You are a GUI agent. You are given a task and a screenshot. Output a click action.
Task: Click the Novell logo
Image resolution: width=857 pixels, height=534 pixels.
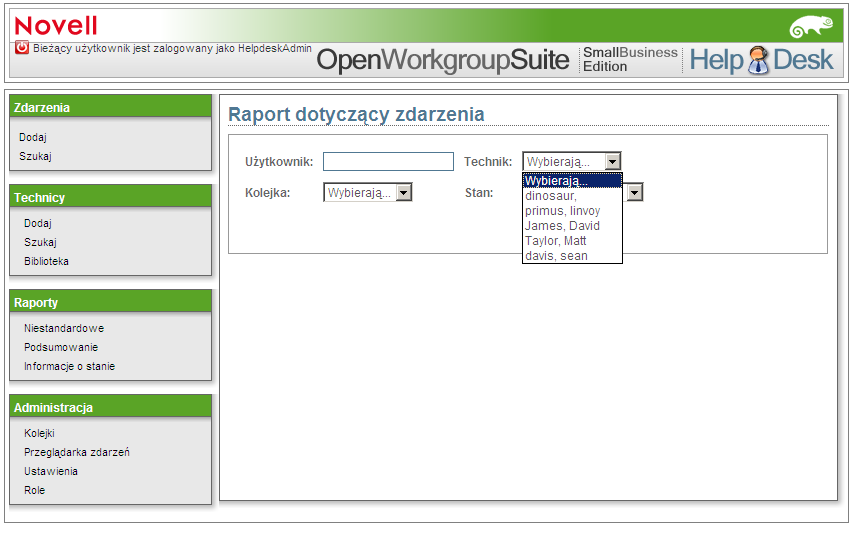coord(56,26)
